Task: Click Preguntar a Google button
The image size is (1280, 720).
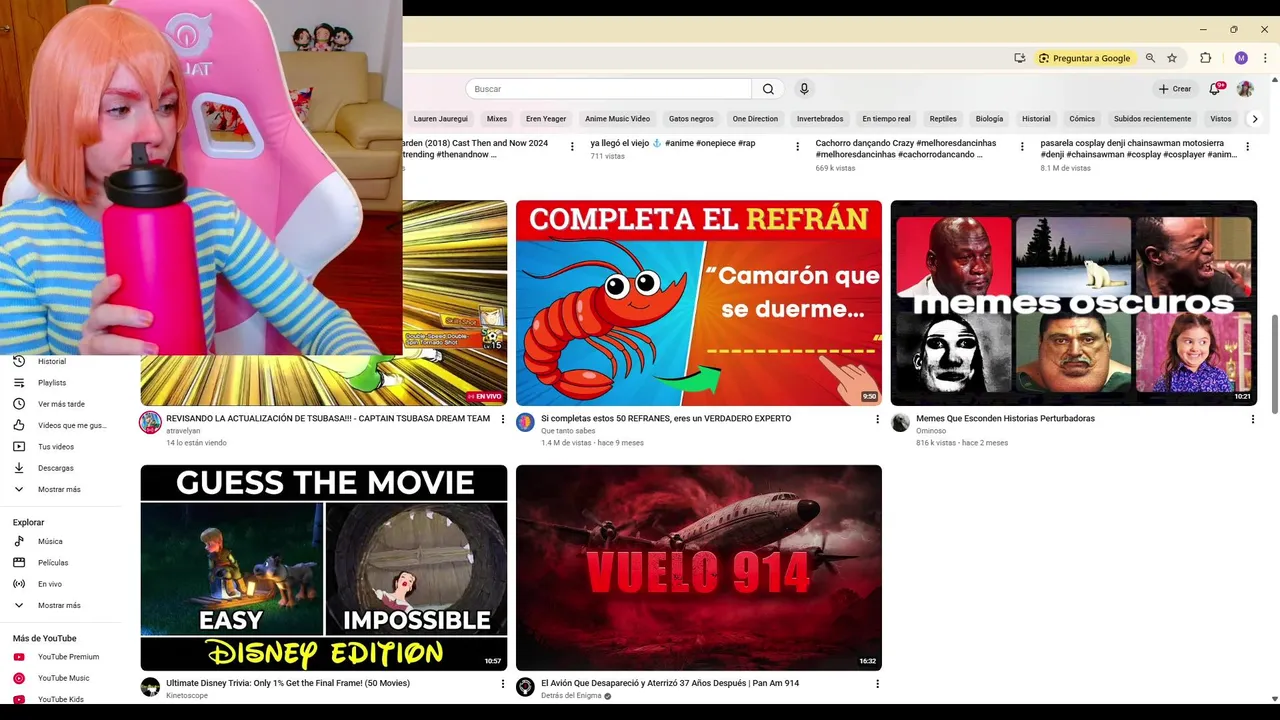Action: click(1084, 58)
